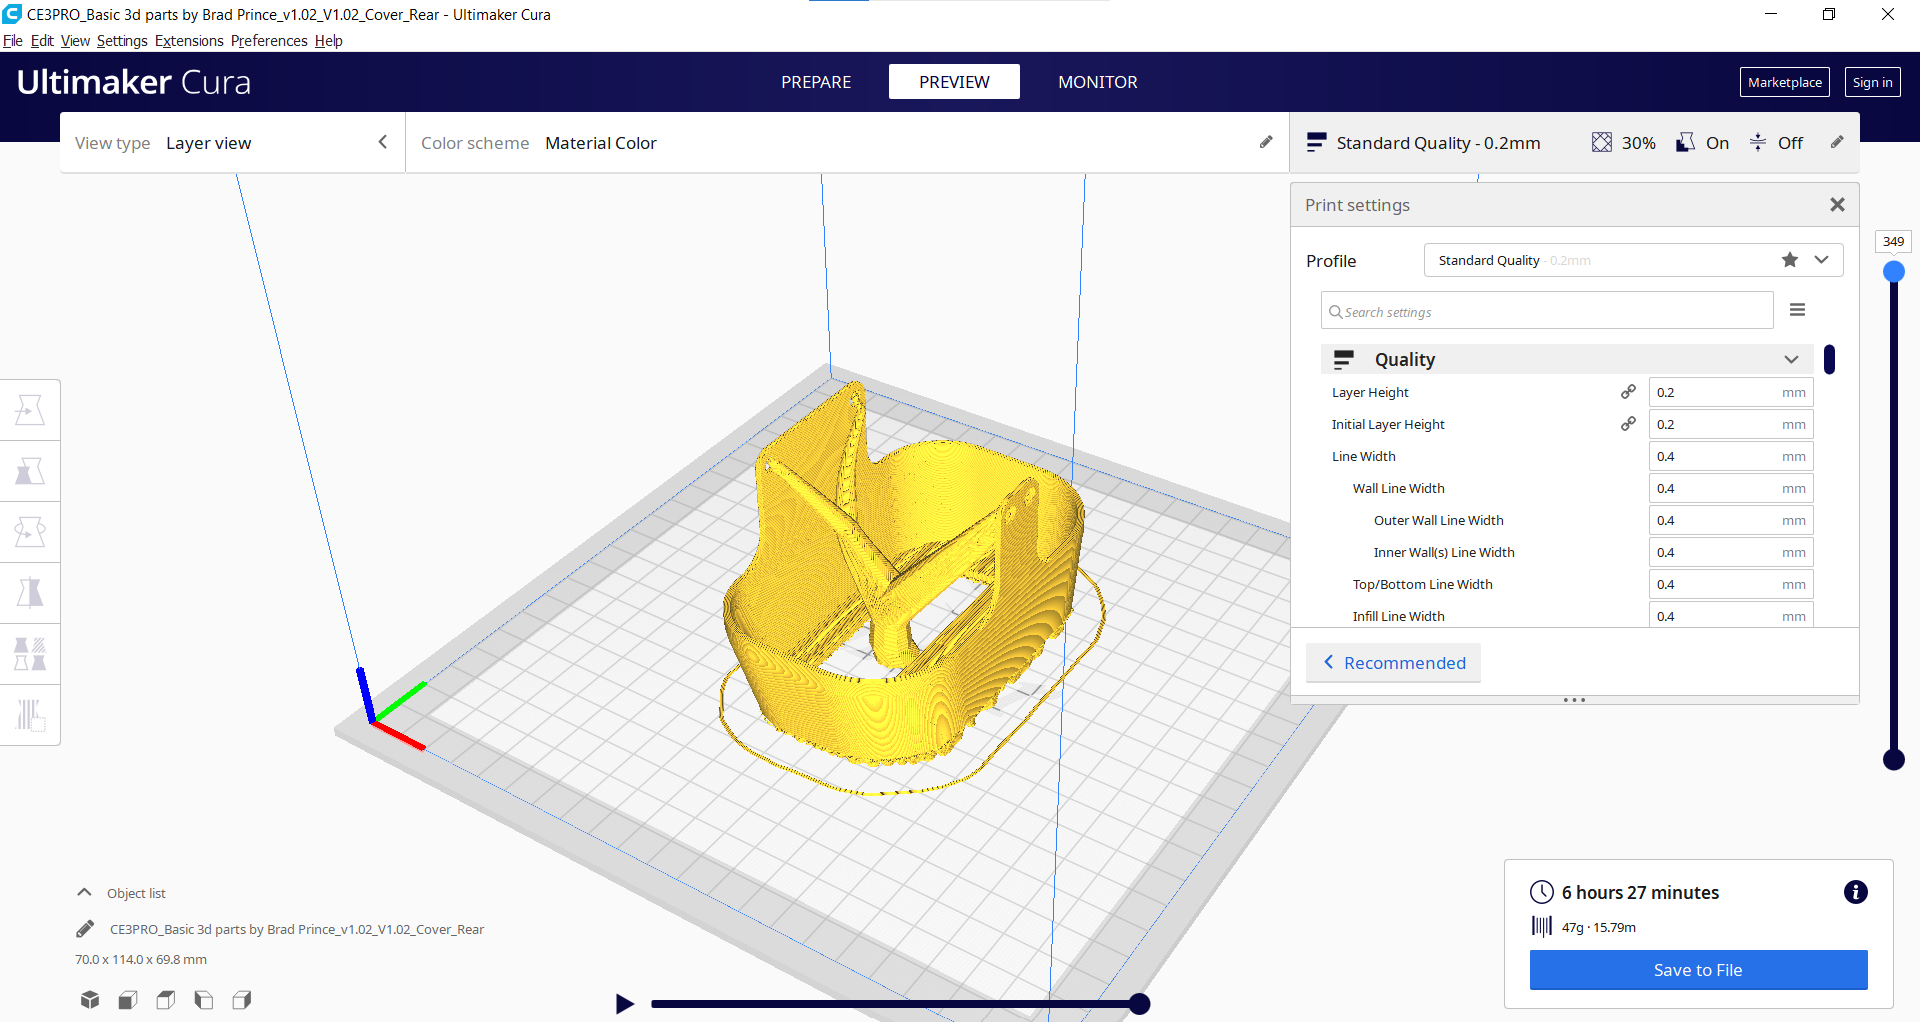
Task: Switch to left side view camera icon
Action: pos(204,999)
